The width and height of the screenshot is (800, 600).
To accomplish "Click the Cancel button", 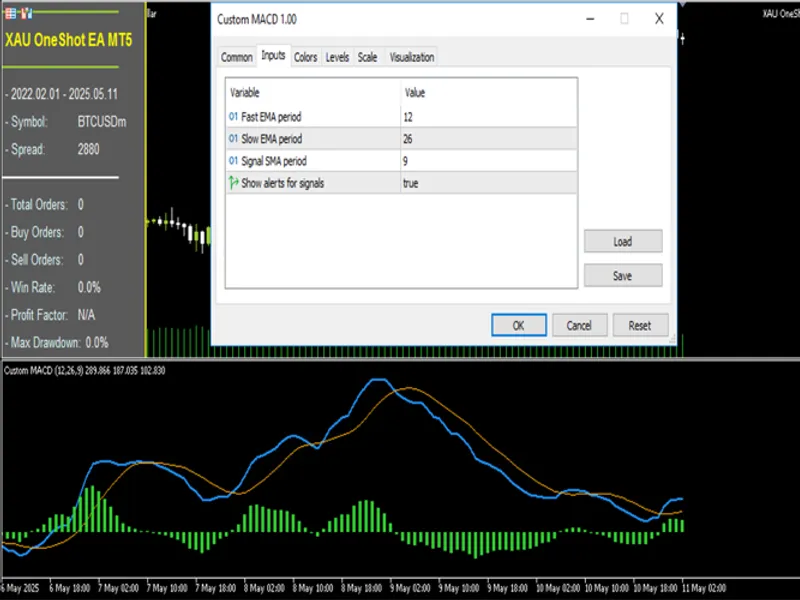I will (x=579, y=325).
